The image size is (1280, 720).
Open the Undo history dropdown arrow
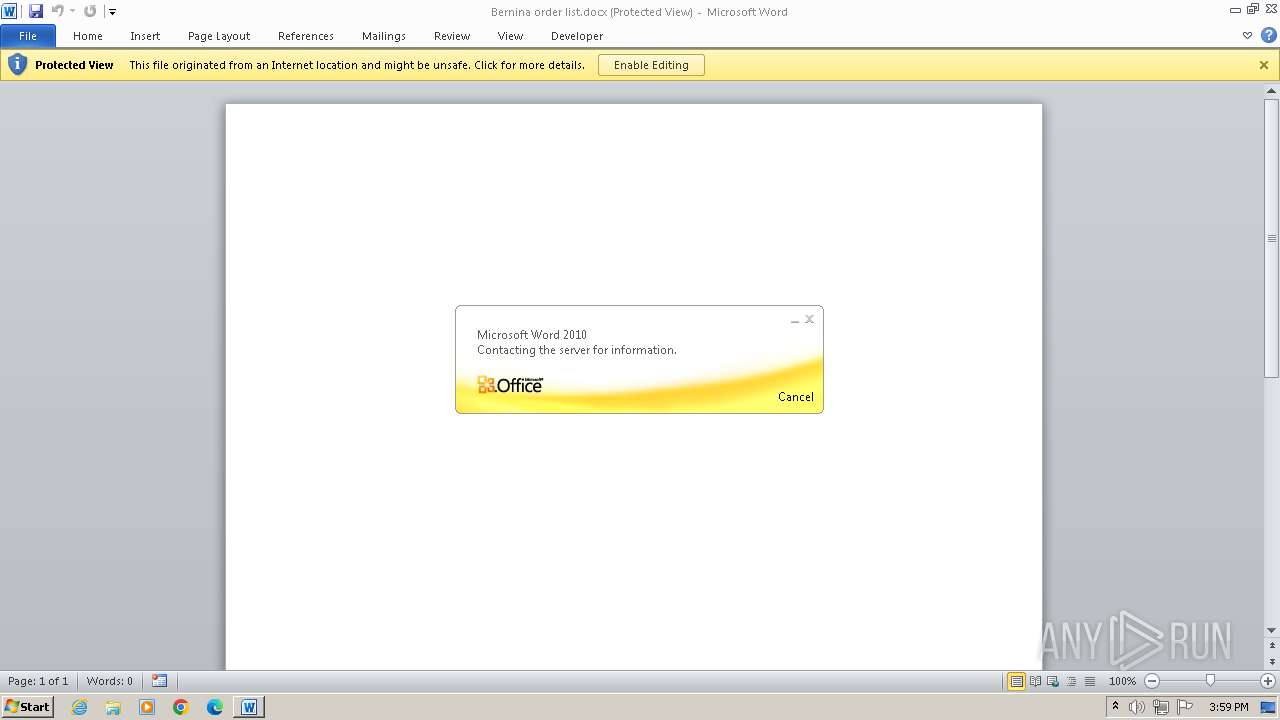[72, 12]
